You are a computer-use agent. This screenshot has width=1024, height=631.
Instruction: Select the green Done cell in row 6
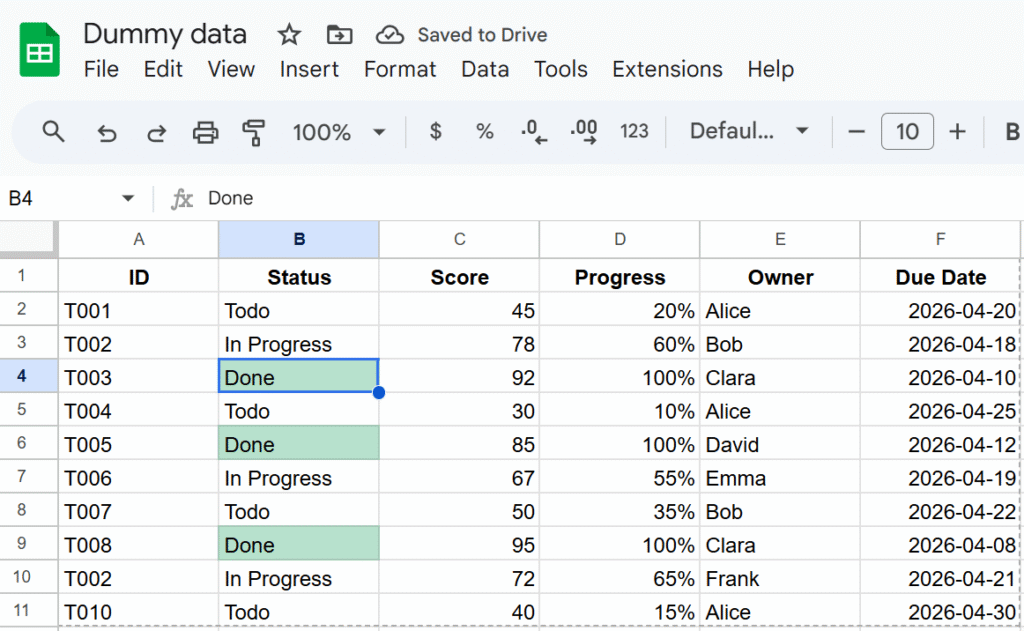pos(299,444)
